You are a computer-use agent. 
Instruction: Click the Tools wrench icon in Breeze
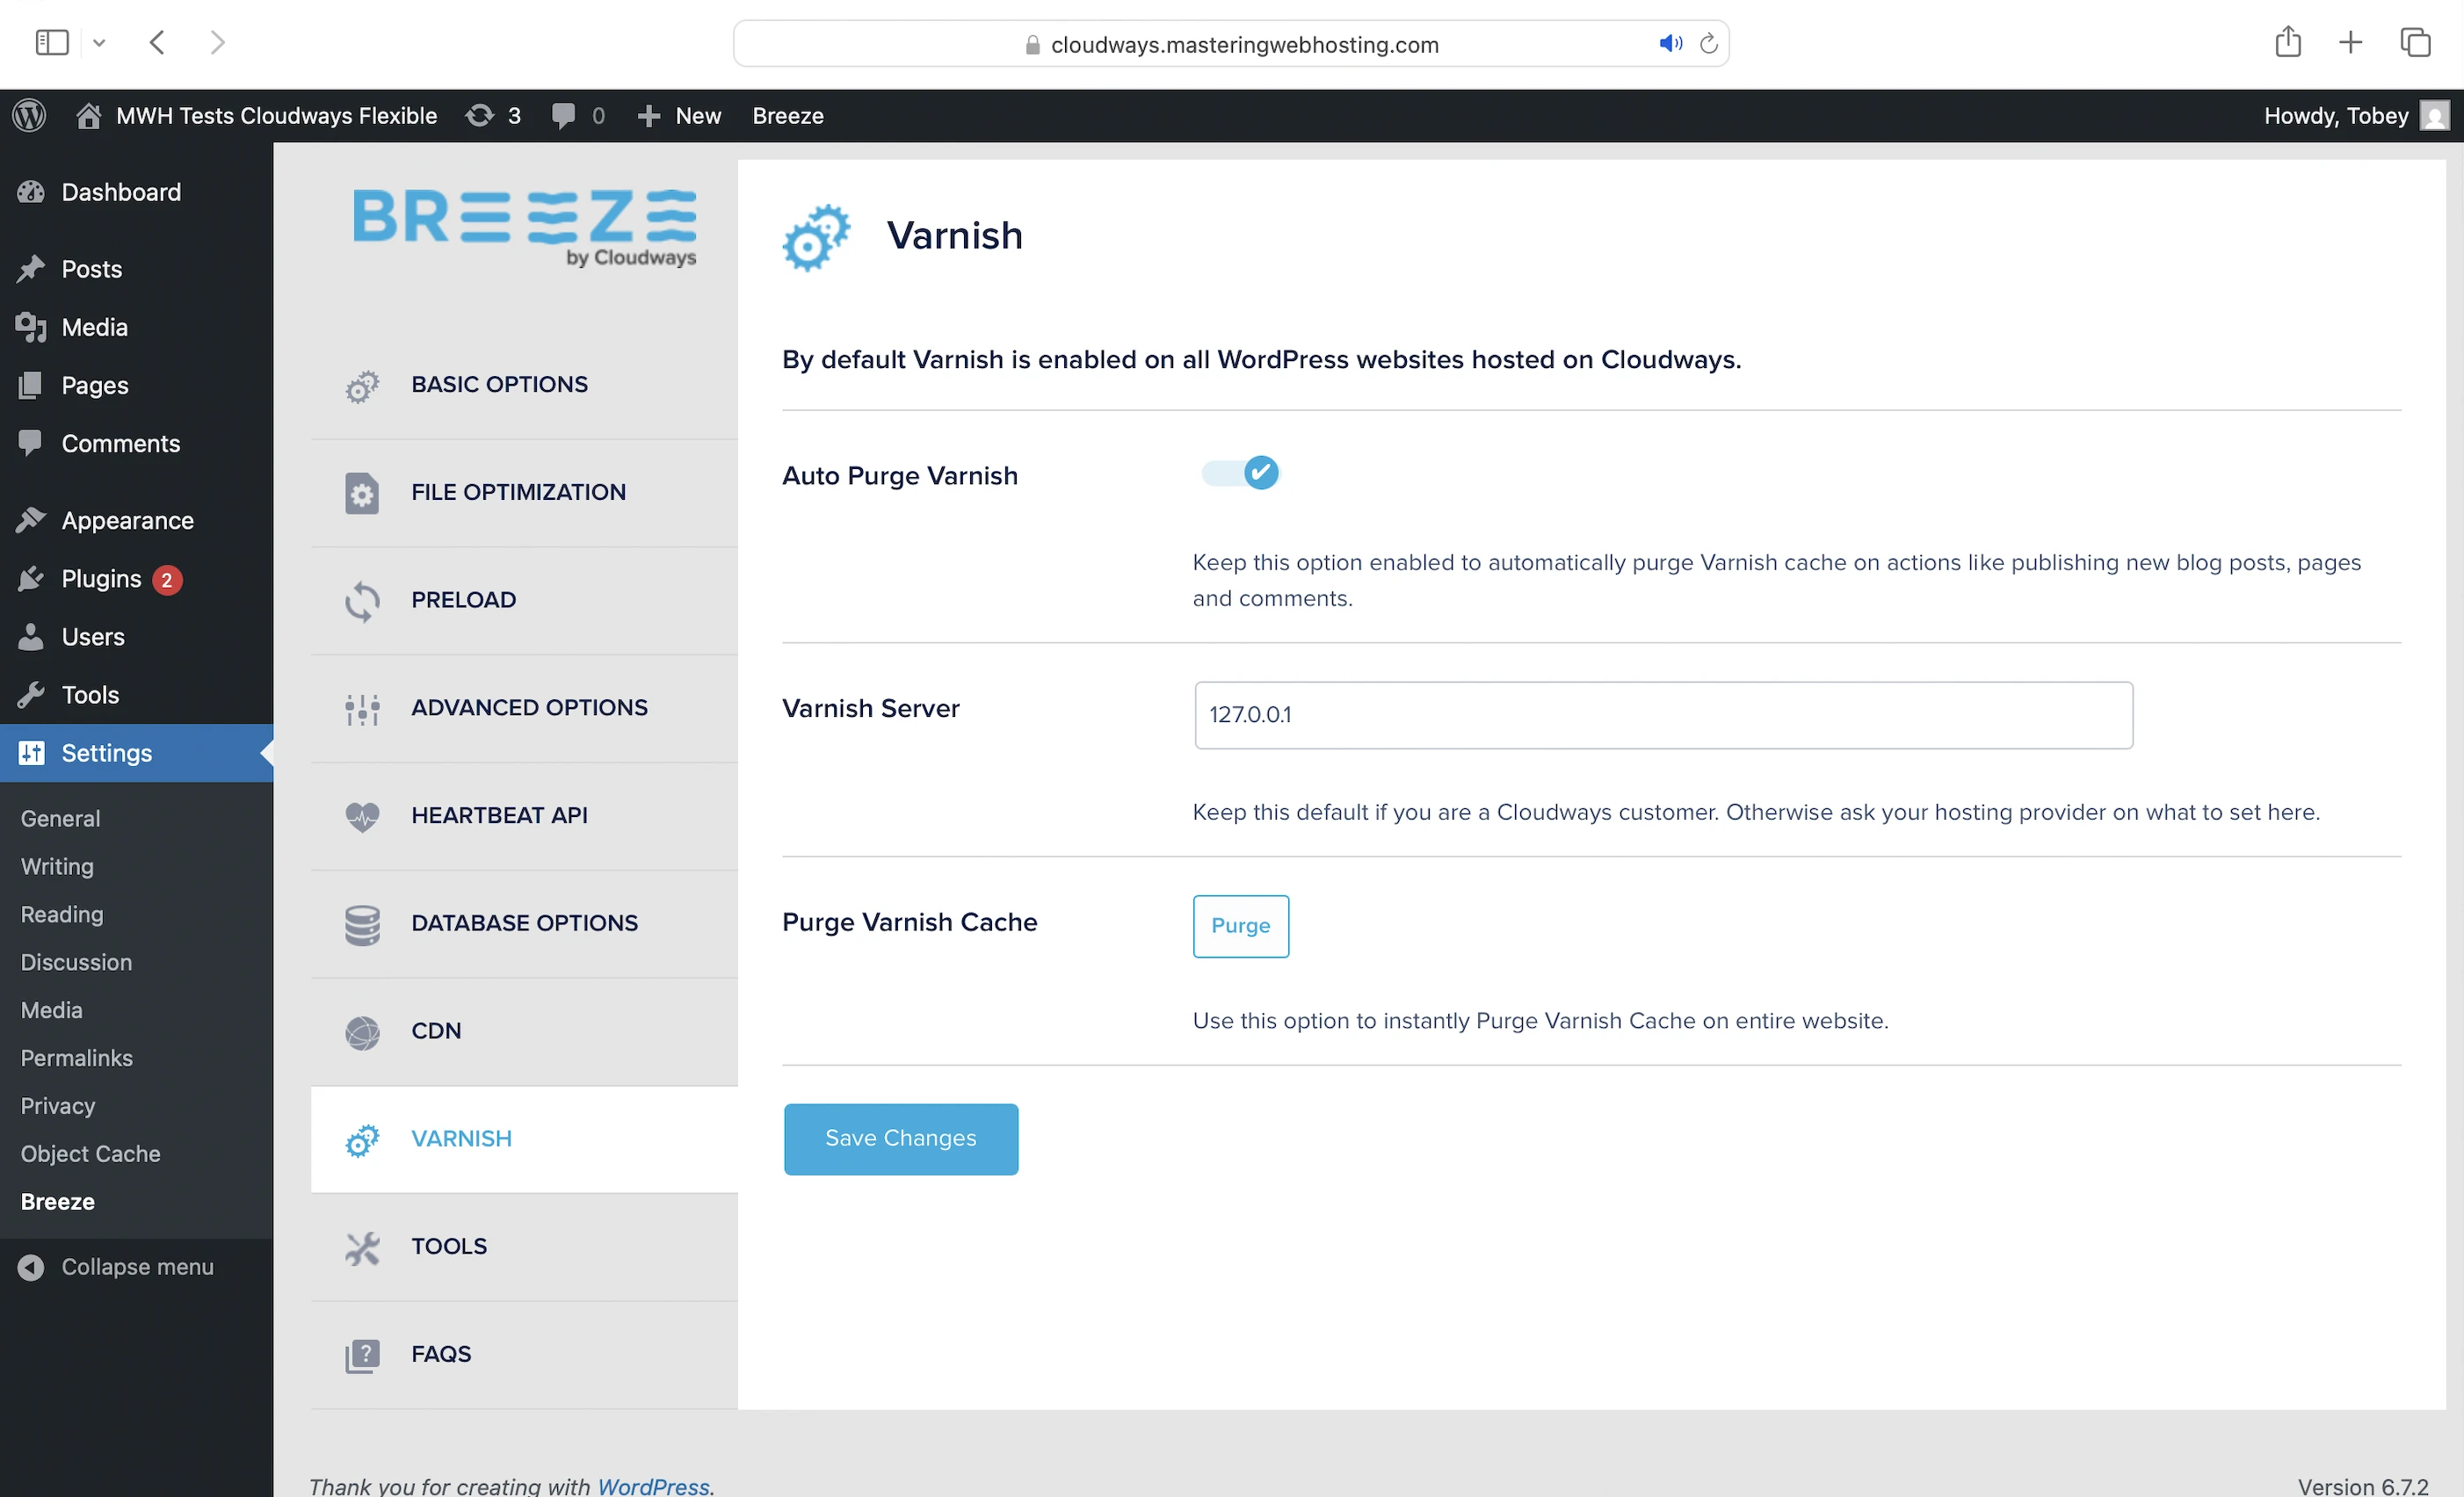pos(361,1247)
